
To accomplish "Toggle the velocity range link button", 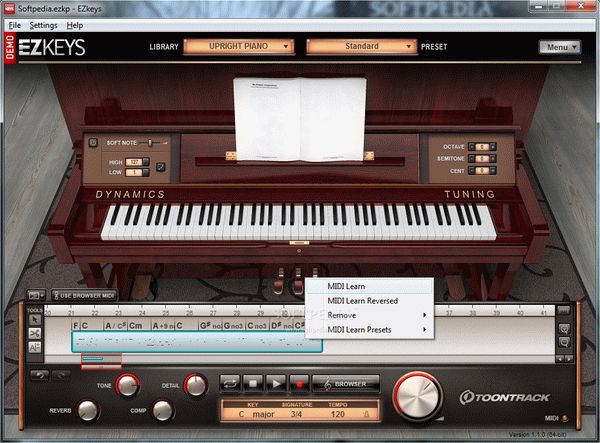I will [x=161, y=167].
